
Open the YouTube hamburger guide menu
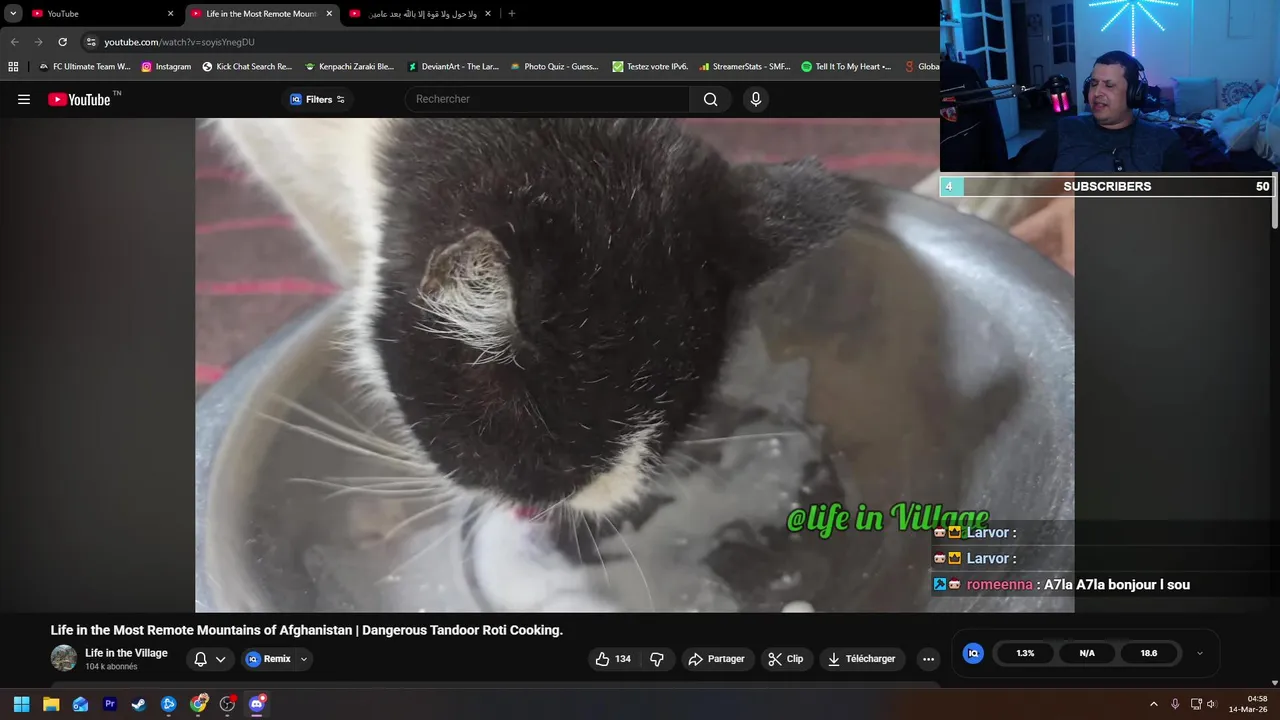click(24, 99)
